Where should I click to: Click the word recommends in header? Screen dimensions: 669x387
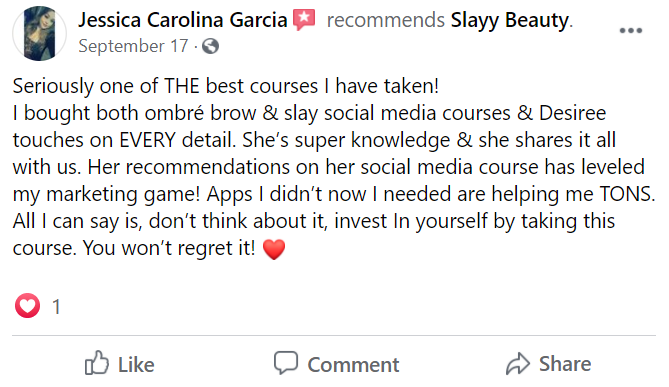point(386,20)
